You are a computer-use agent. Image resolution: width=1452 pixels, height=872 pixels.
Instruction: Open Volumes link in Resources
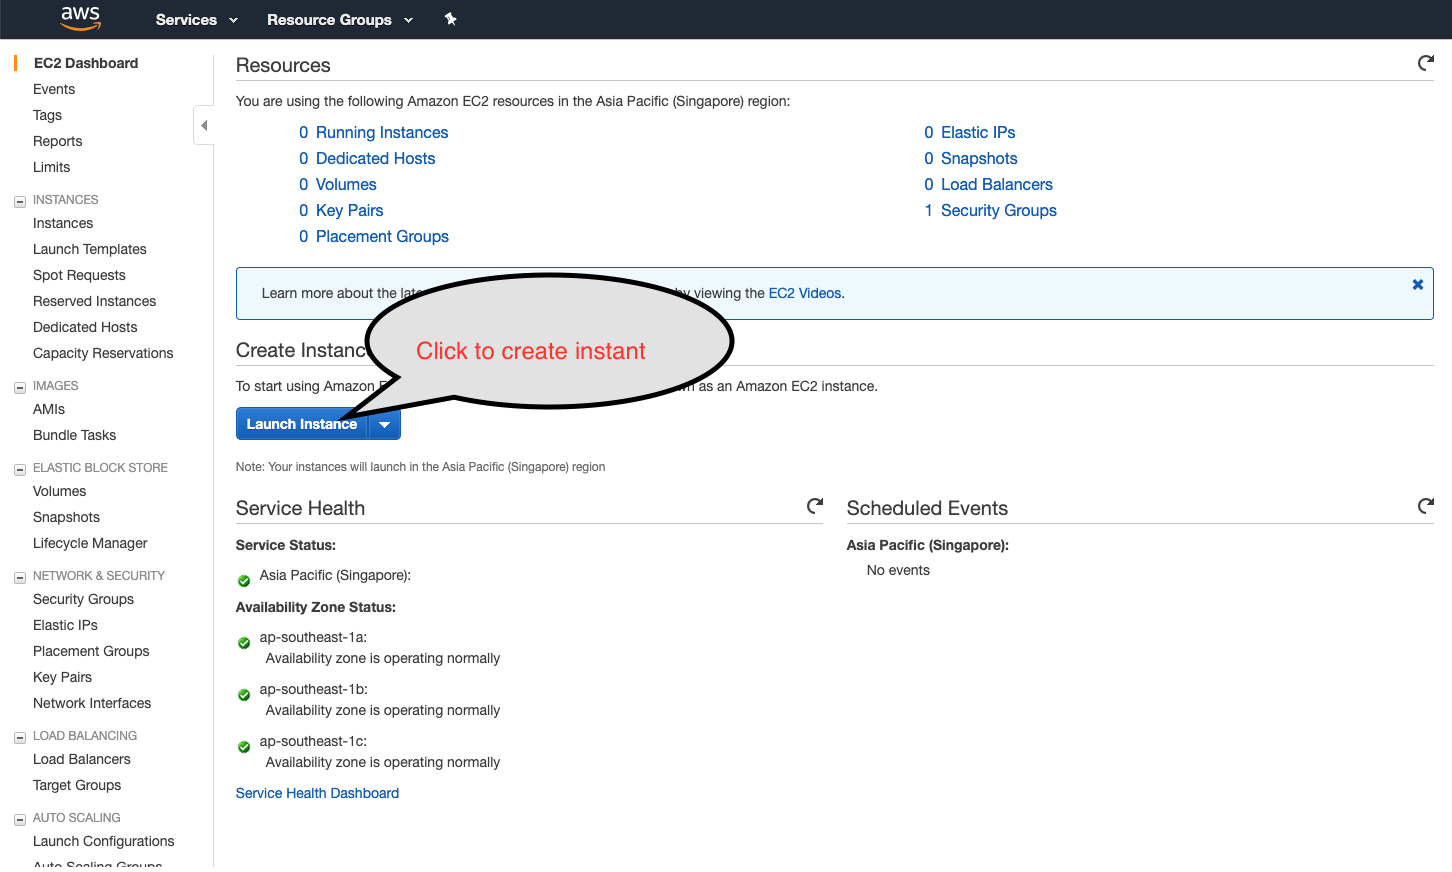click(346, 184)
